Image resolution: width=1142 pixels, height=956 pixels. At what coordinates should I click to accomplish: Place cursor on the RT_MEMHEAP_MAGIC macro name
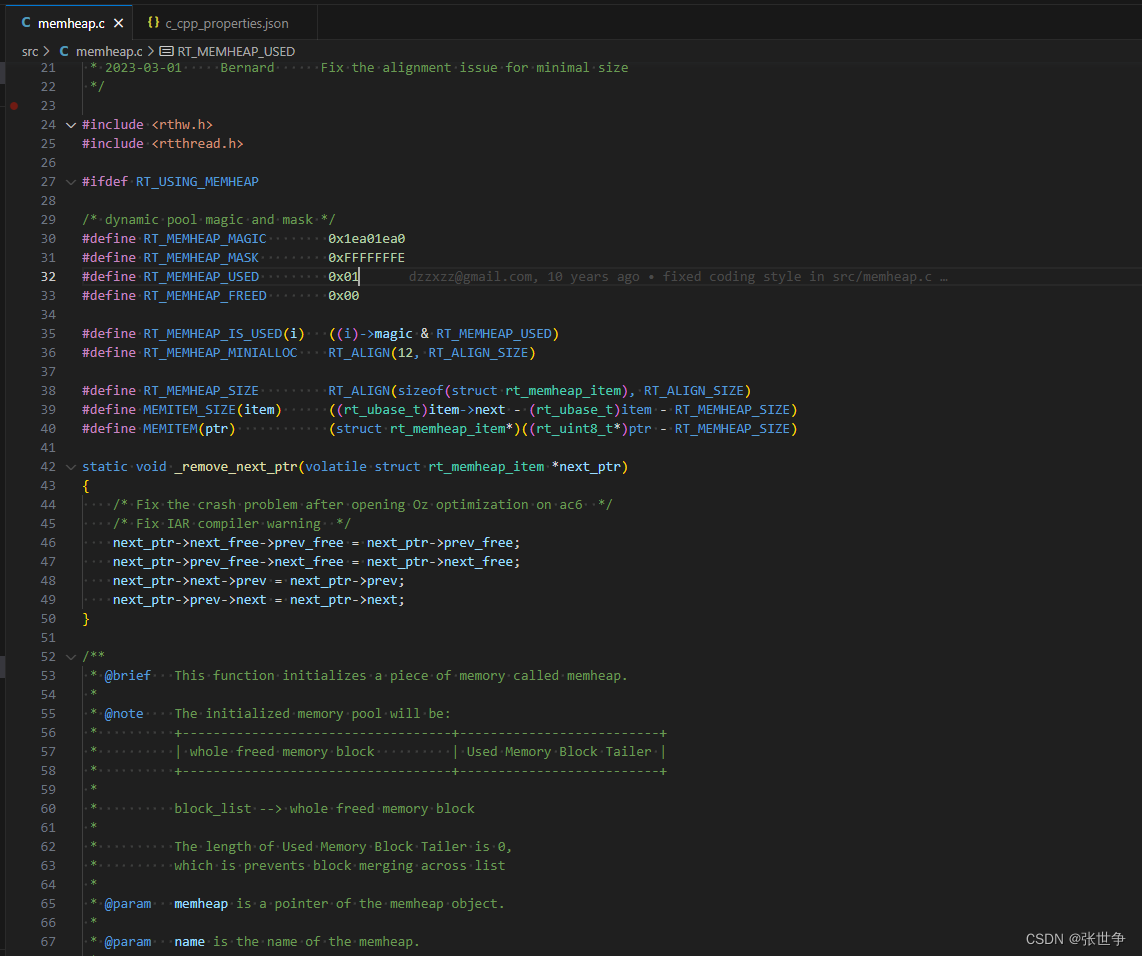(204, 238)
